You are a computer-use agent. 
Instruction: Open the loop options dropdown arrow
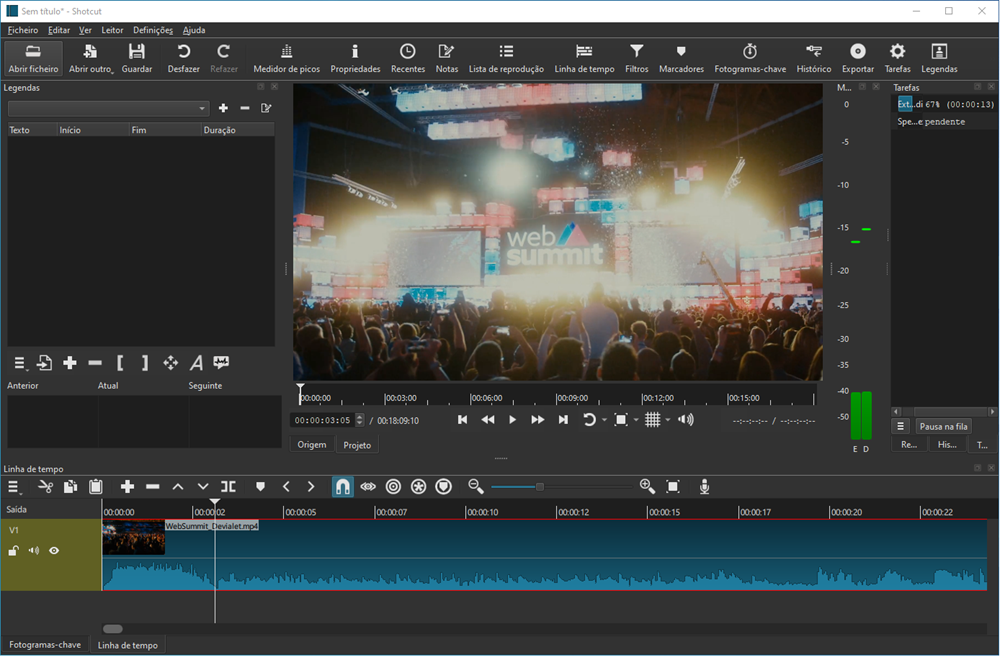[604, 420]
